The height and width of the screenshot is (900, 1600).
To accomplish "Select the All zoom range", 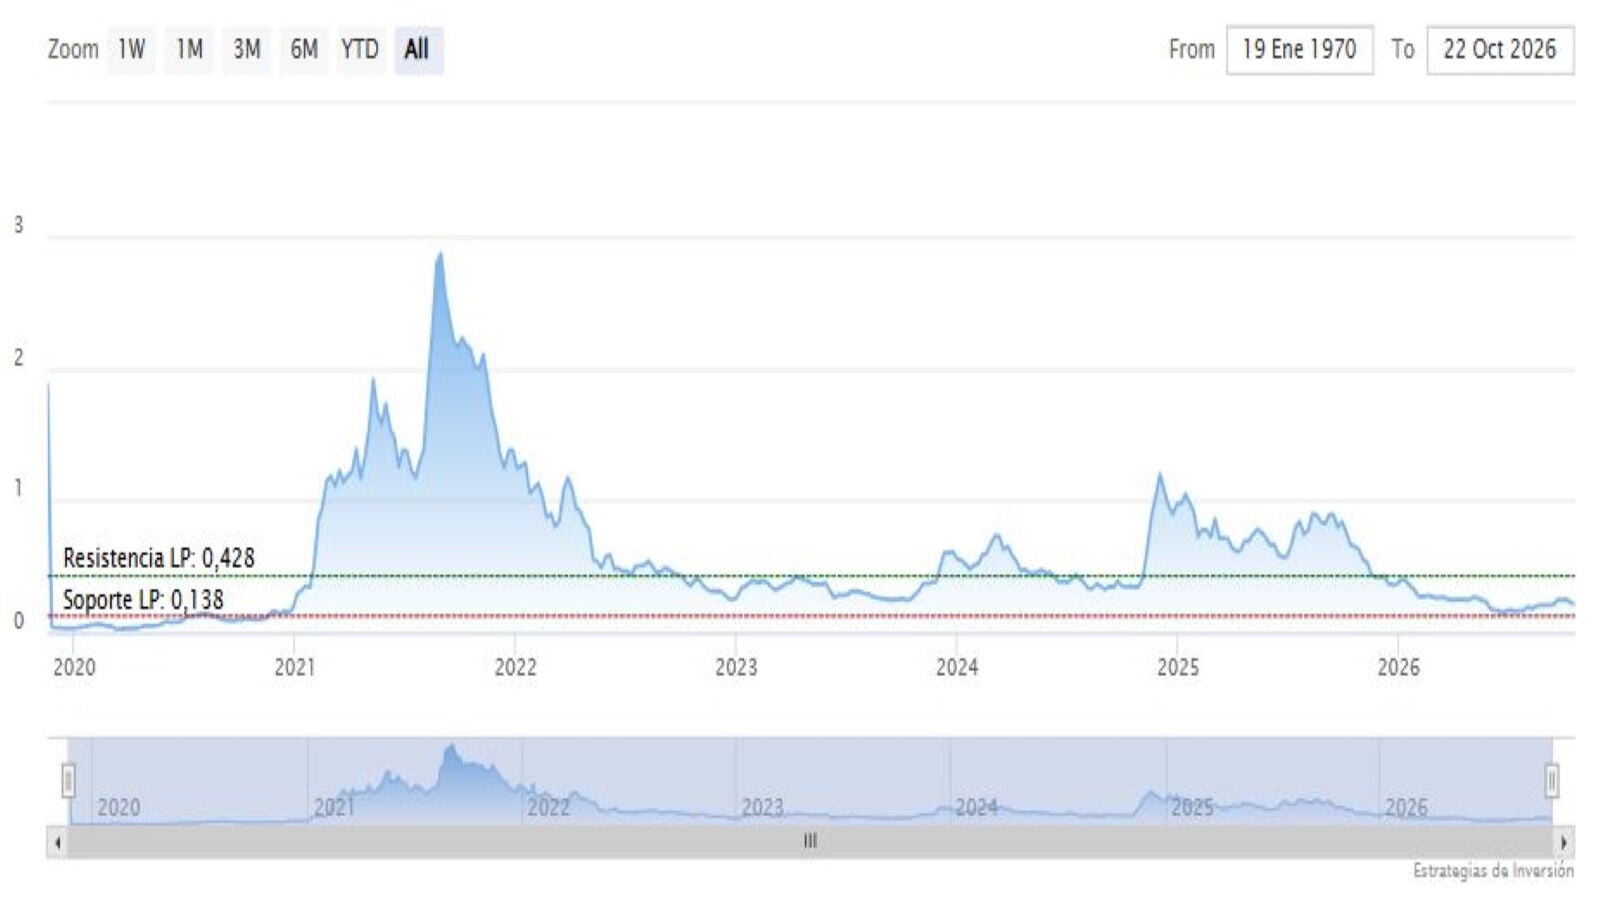I will [x=418, y=49].
